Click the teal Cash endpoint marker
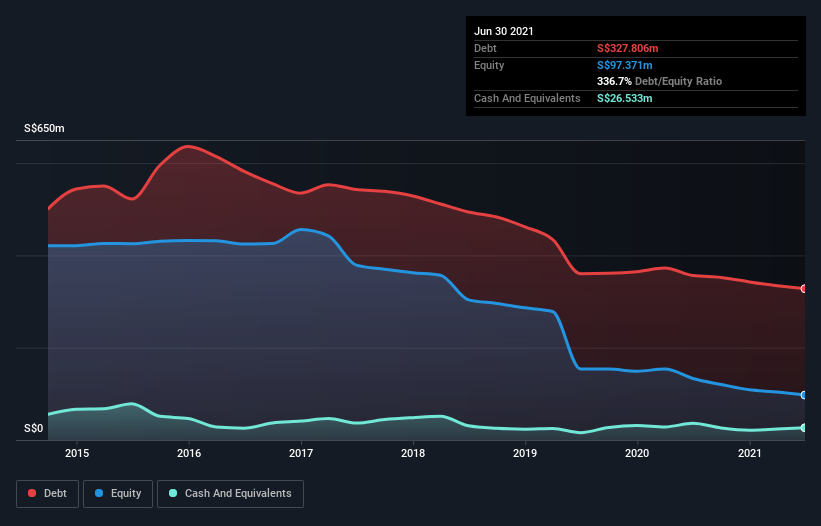Viewport: 821px width, 526px height. point(804,428)
